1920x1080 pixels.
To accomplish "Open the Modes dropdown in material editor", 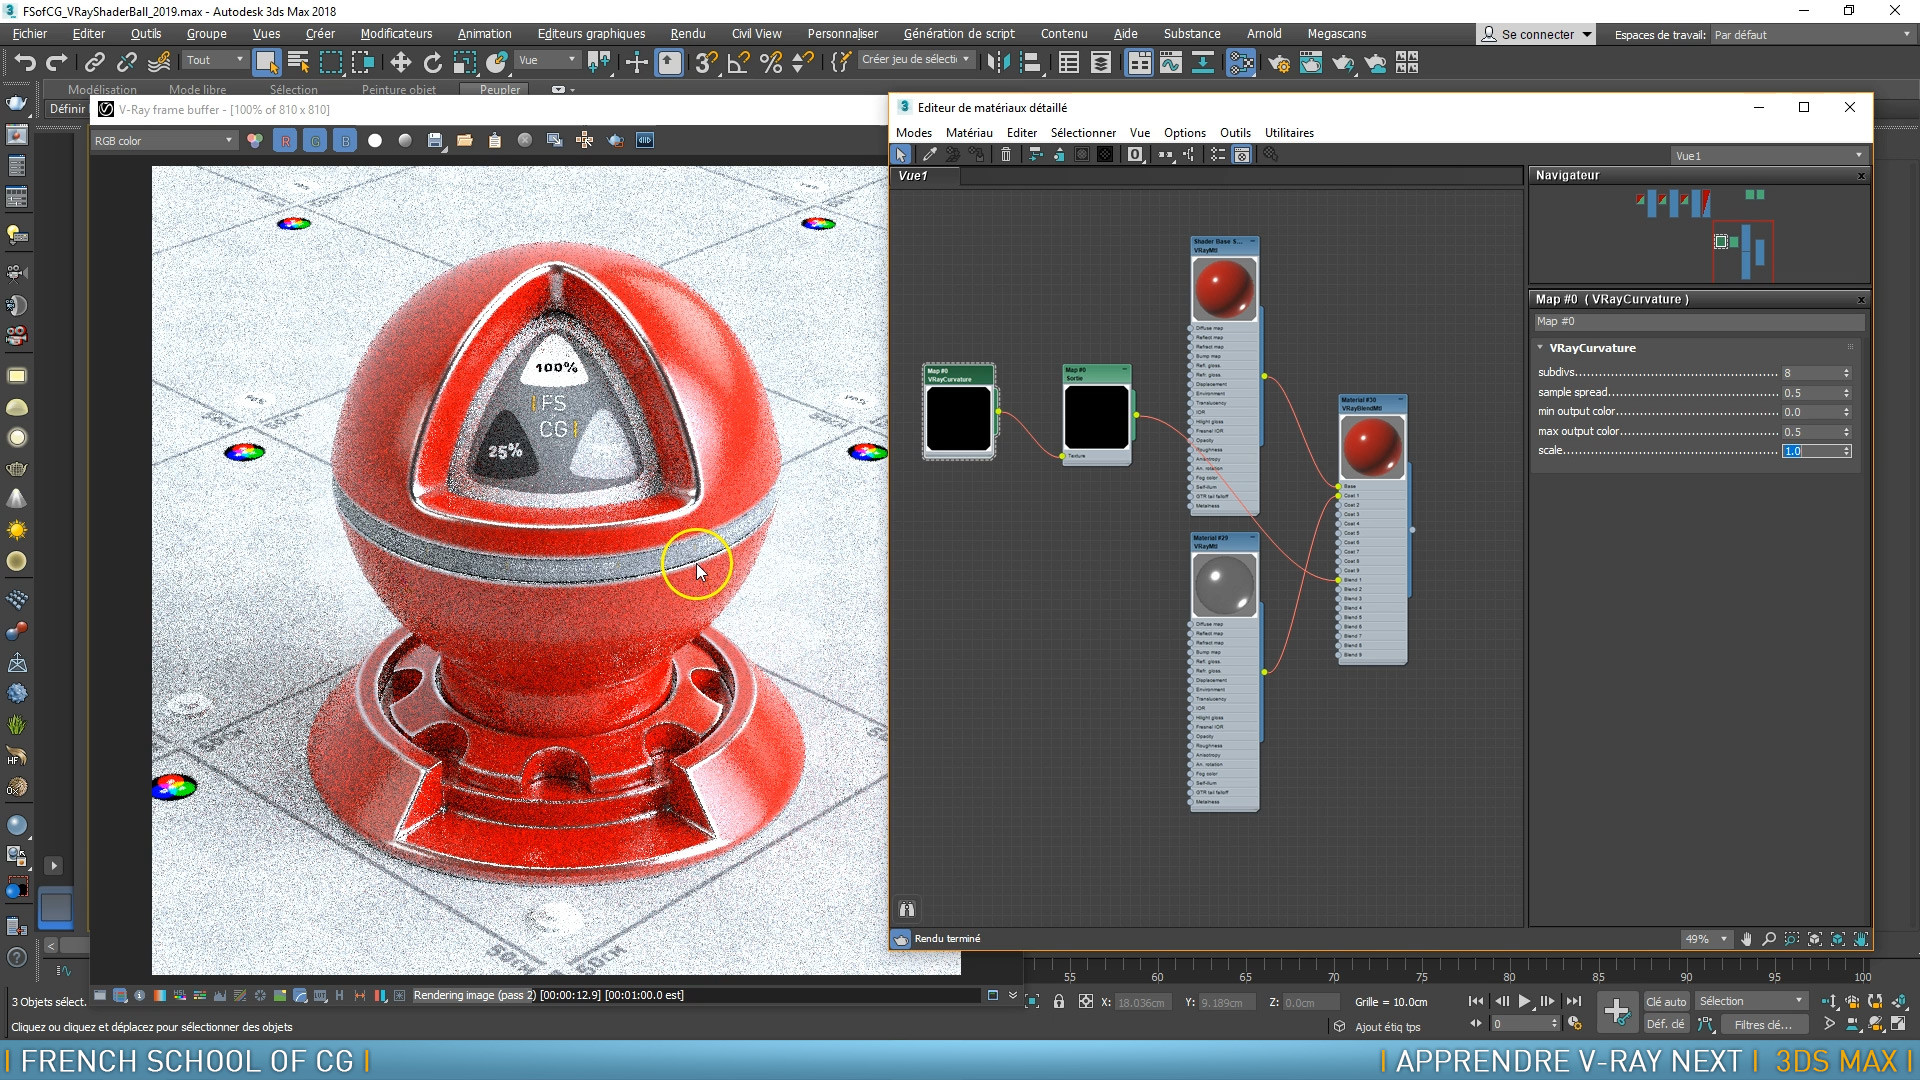I will click(x=913, y=132).
